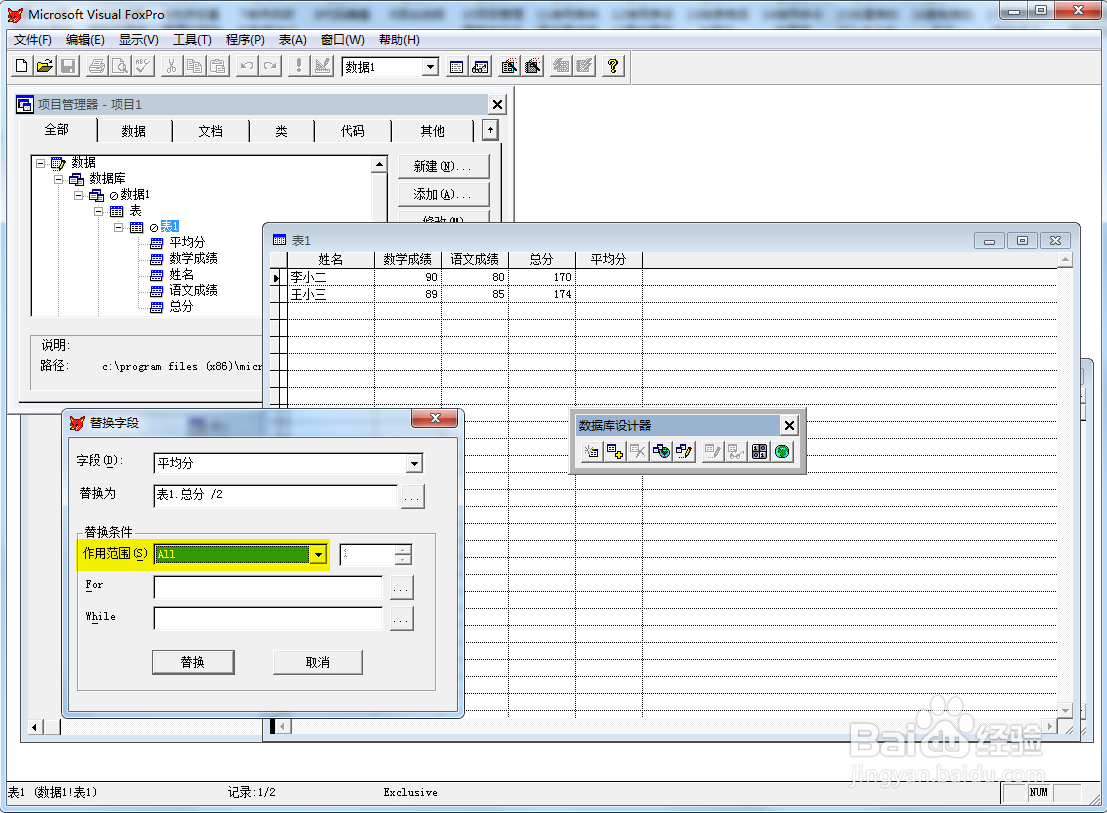Click the ABC spelling check icon

[x=143, y=66]
